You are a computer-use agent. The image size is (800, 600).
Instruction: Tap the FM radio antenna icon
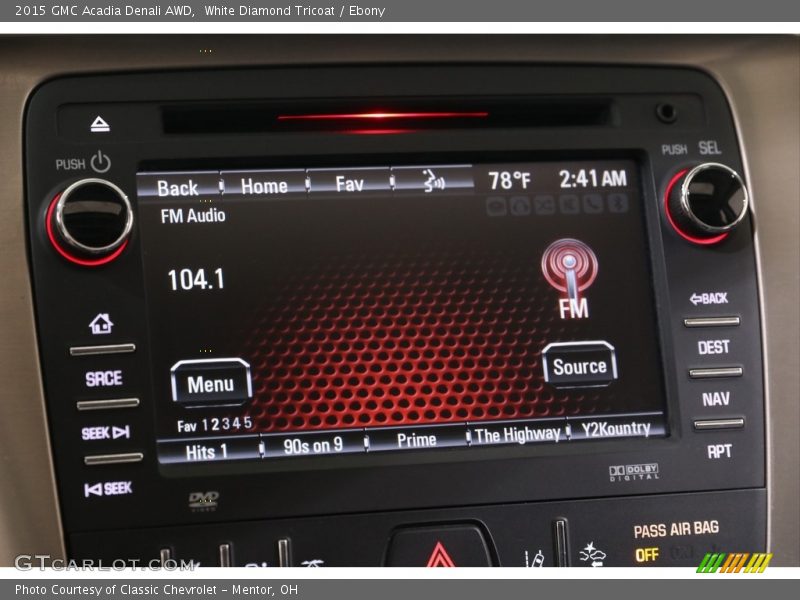click(570, 270)
